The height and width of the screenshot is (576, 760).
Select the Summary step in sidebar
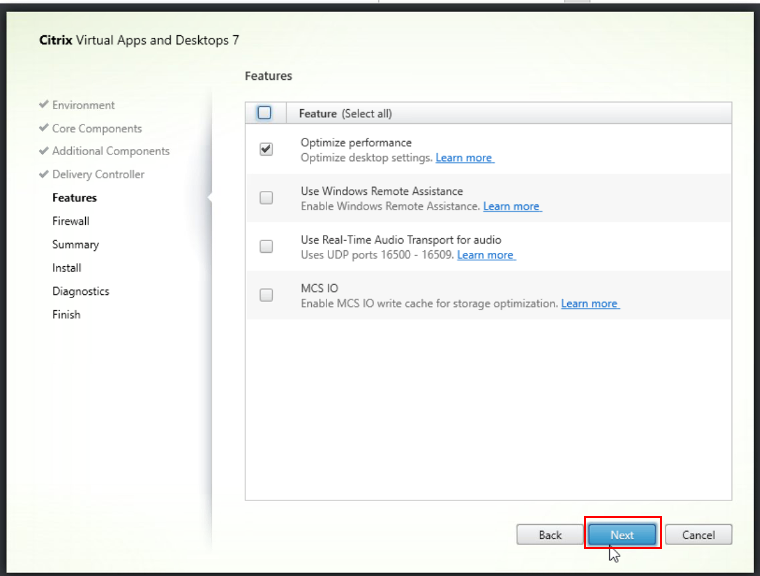pyautogui.click(x=75, y=244)
